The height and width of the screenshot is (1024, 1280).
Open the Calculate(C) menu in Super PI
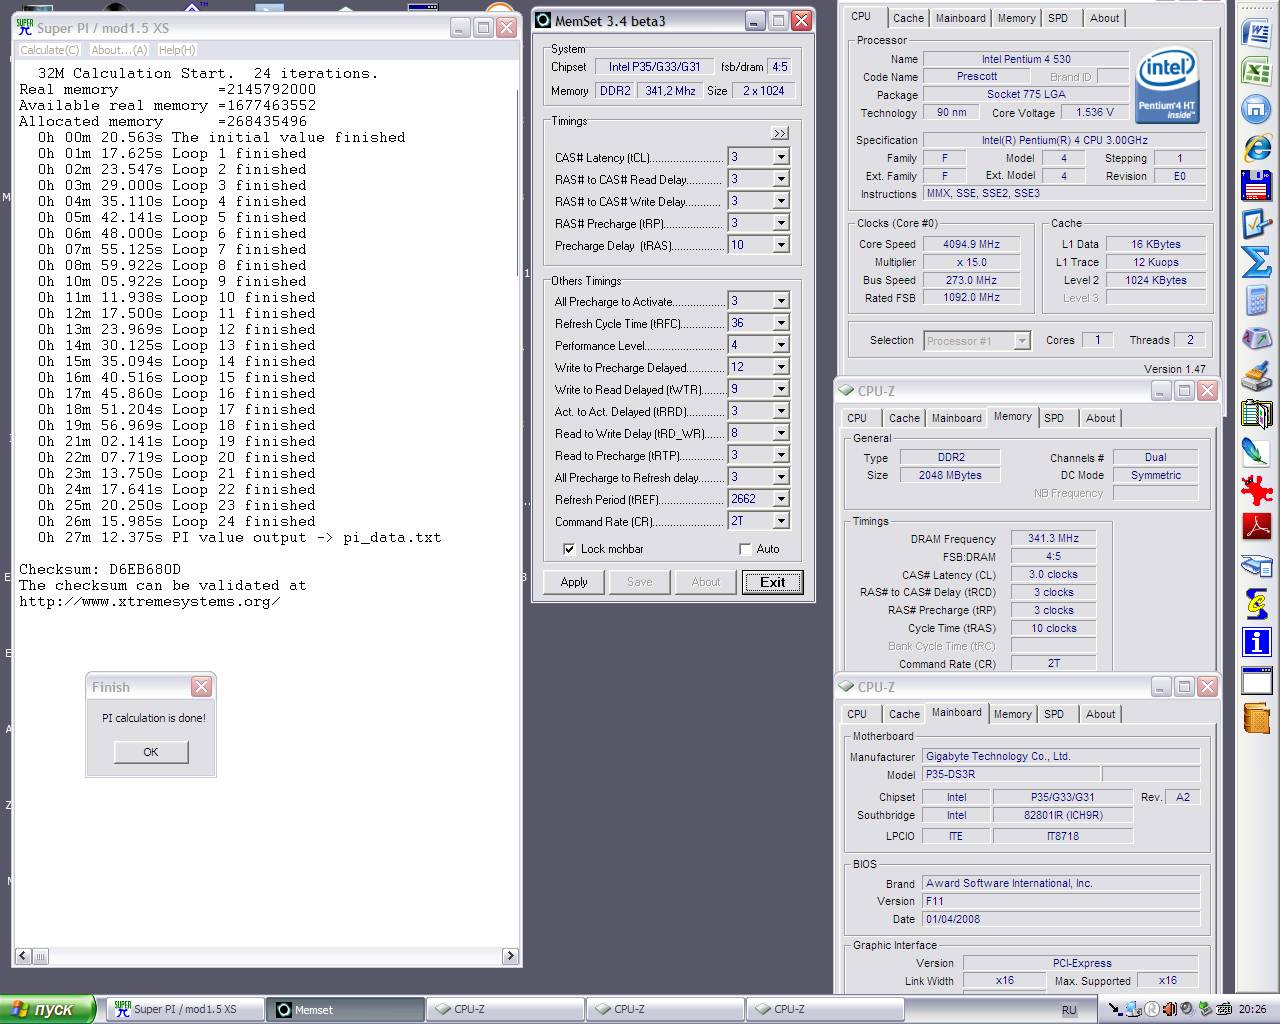49,50
